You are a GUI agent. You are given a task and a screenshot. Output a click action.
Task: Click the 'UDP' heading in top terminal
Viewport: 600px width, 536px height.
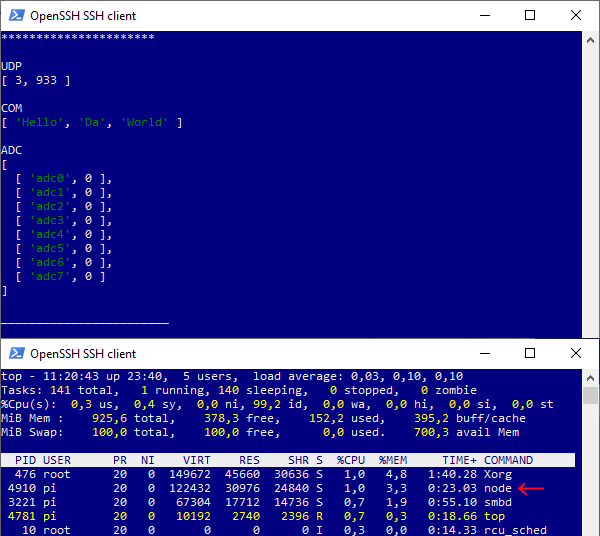[12, 66]
